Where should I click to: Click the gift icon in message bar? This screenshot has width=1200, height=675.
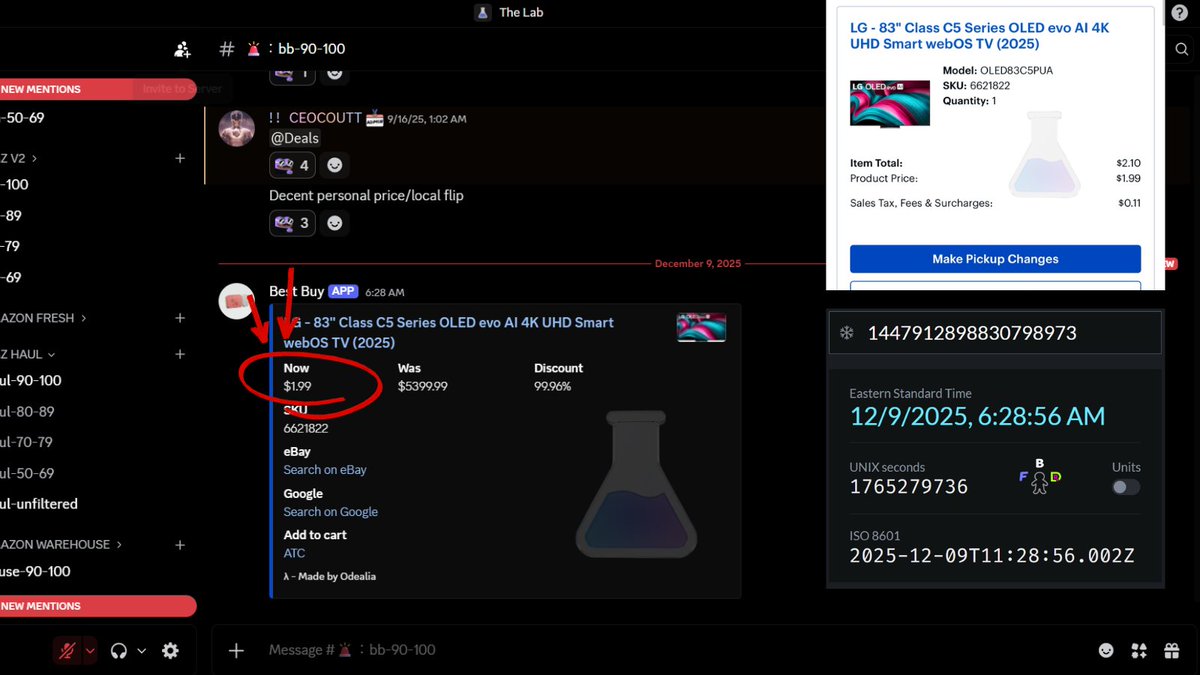click(x=1172, y=651)
